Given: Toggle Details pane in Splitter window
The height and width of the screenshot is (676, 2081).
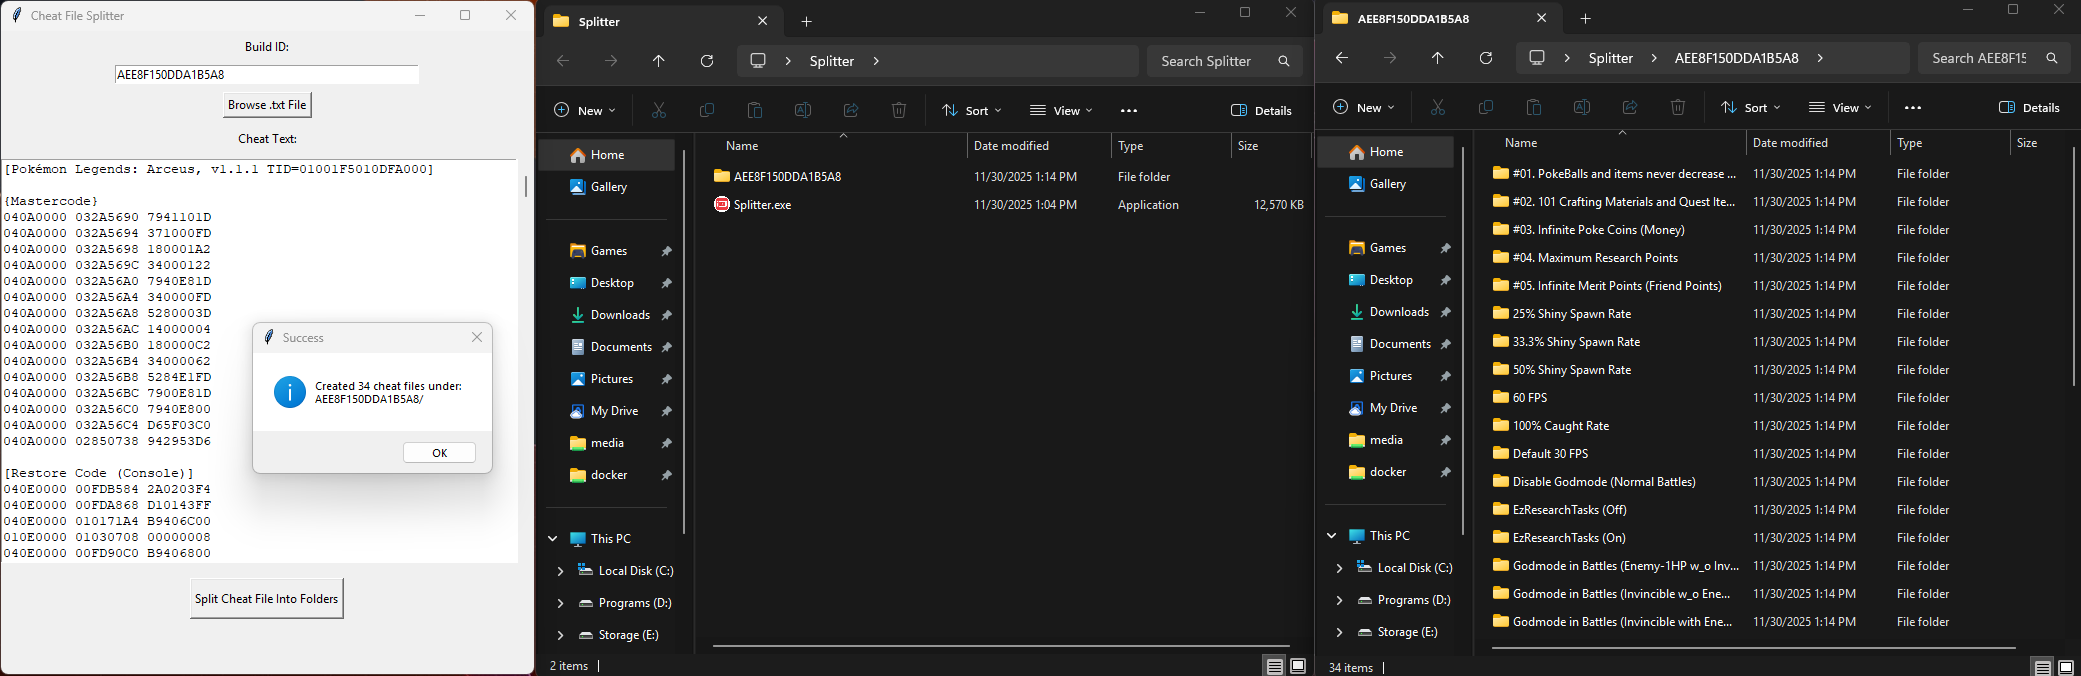Looking at the screenshot, I should pyautogui.click(x=1262, y=111).
